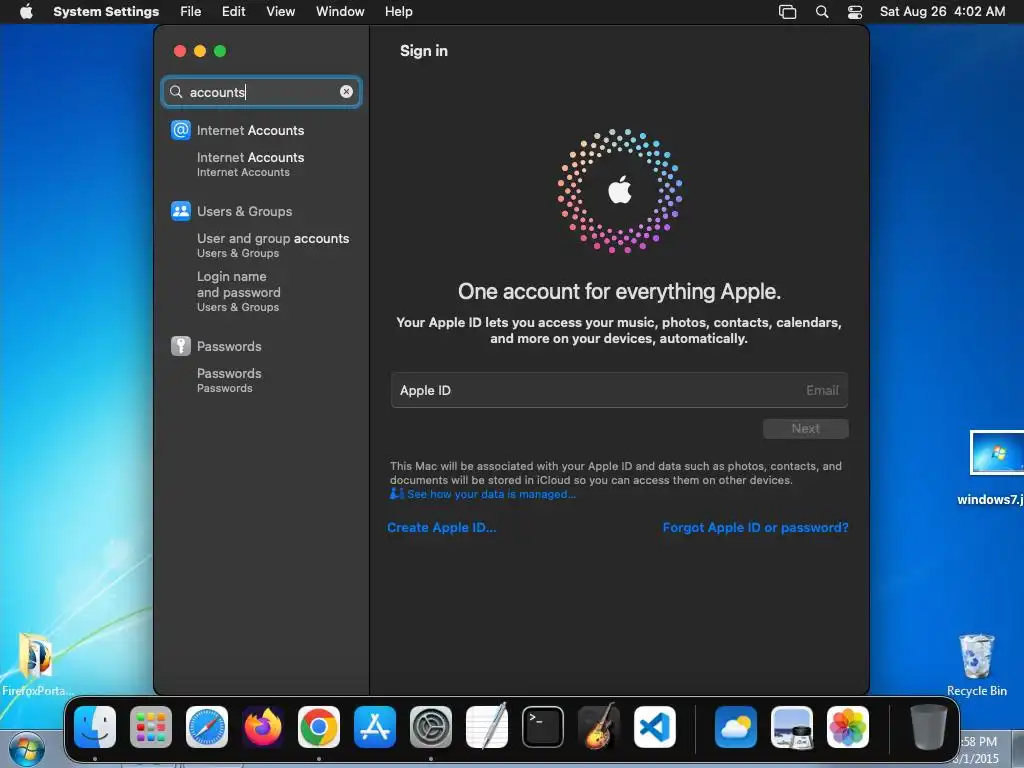Open Google Chrome in the dock
The height and width of the screenshot is (768, 1024).
click(x=319, y=727)
